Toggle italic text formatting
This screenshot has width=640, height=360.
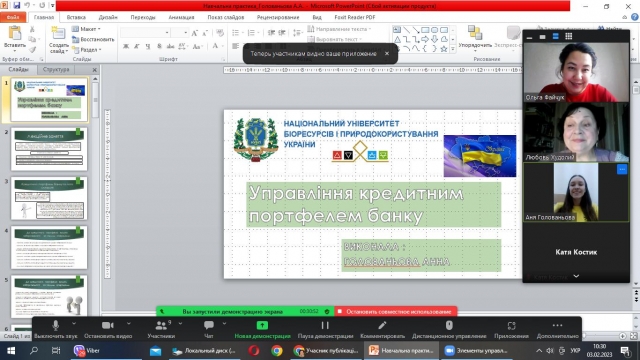pos(137,47)
